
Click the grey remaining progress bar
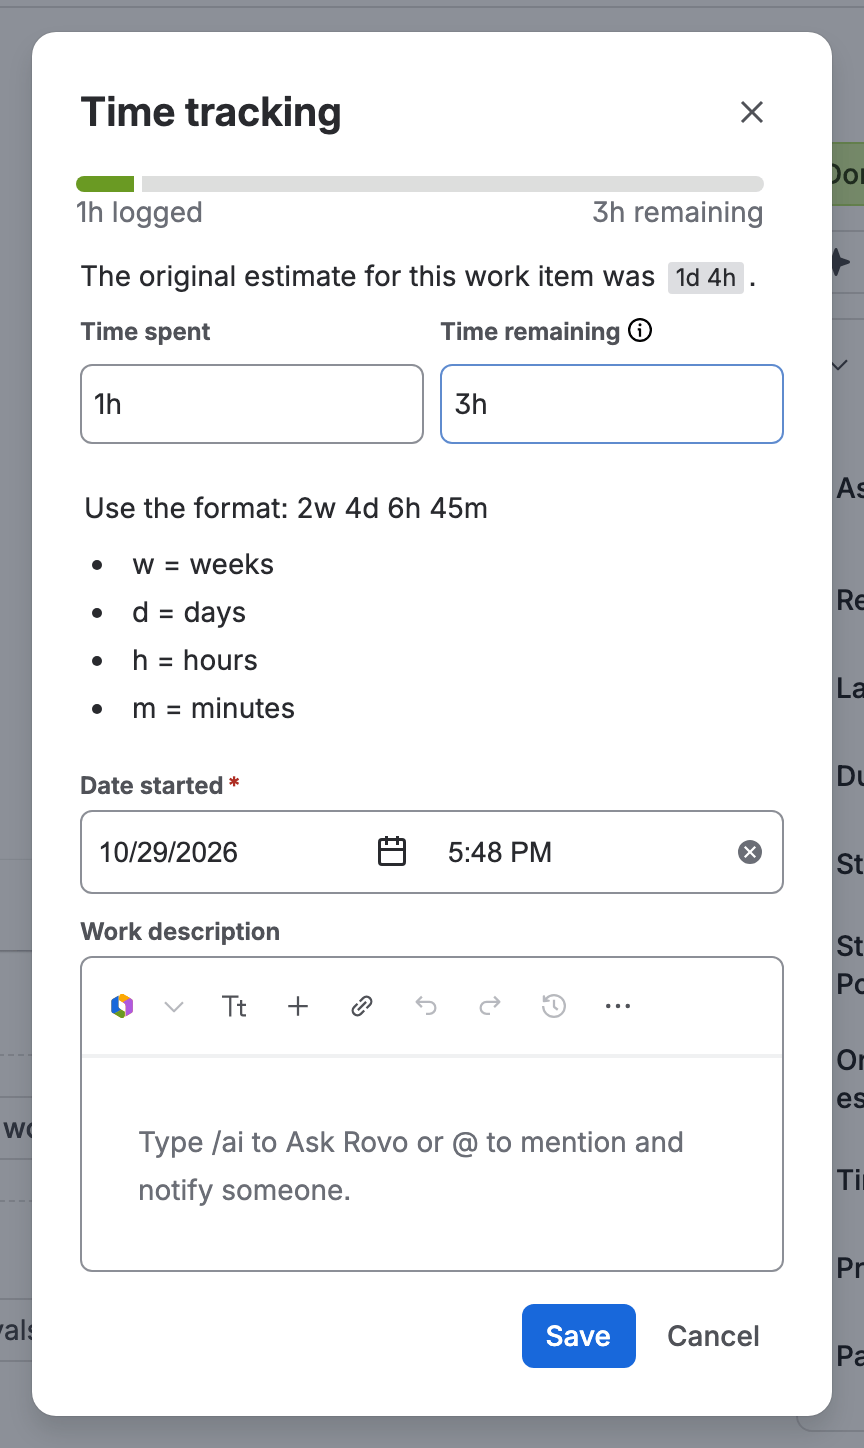coord(453,184)
